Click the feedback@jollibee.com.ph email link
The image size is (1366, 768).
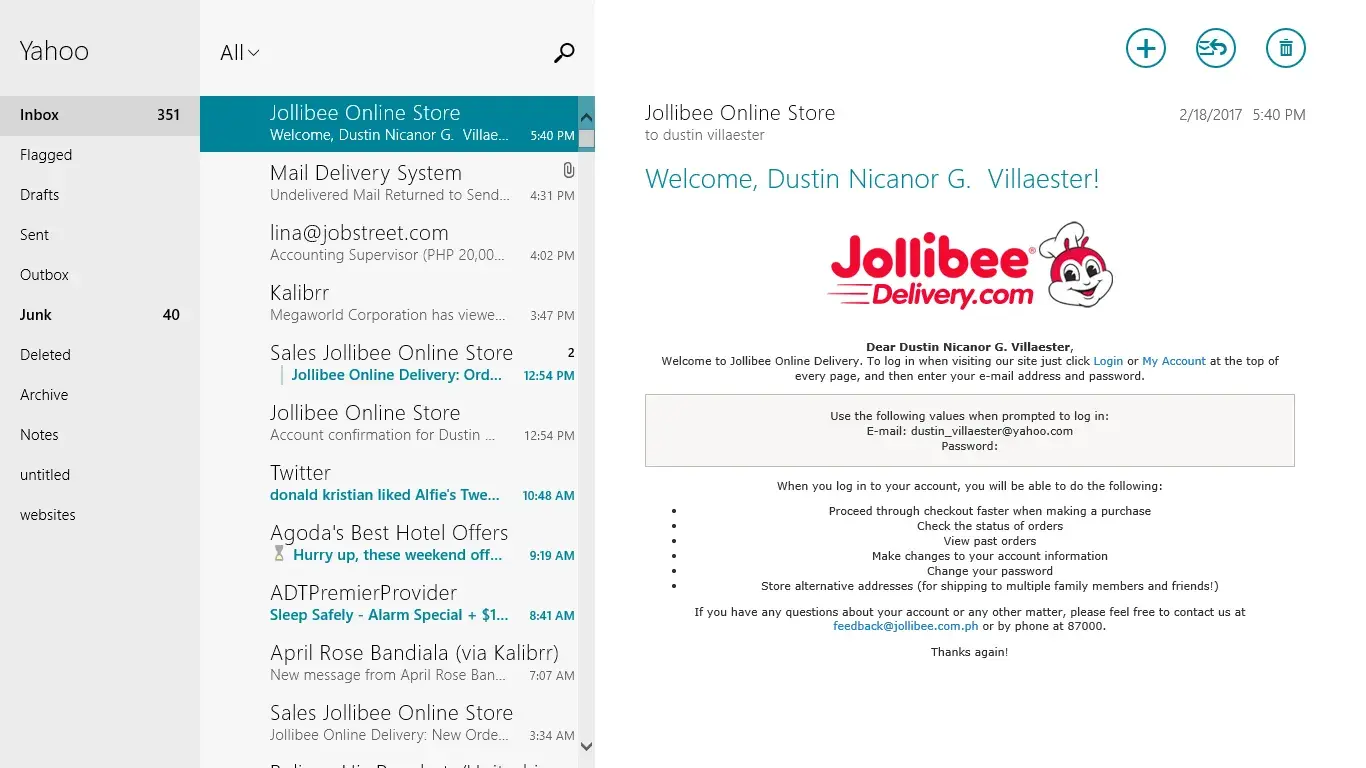905,626
